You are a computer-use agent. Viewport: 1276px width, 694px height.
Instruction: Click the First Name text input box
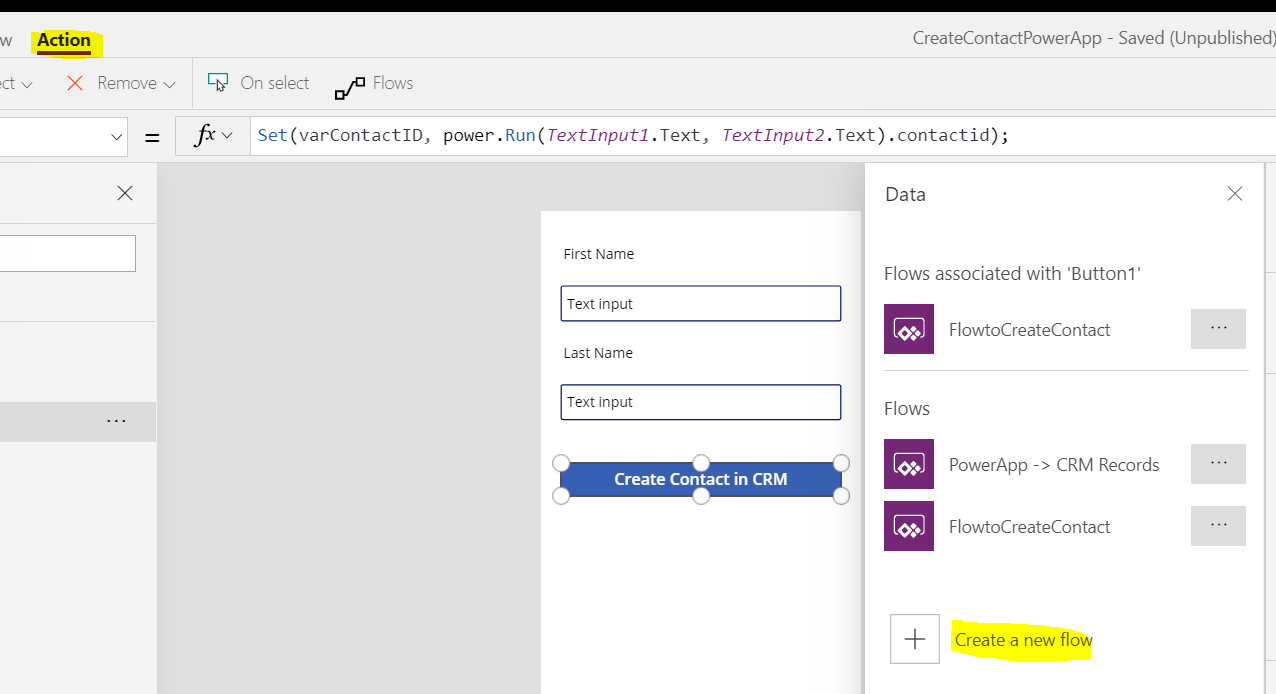[700, 303]
